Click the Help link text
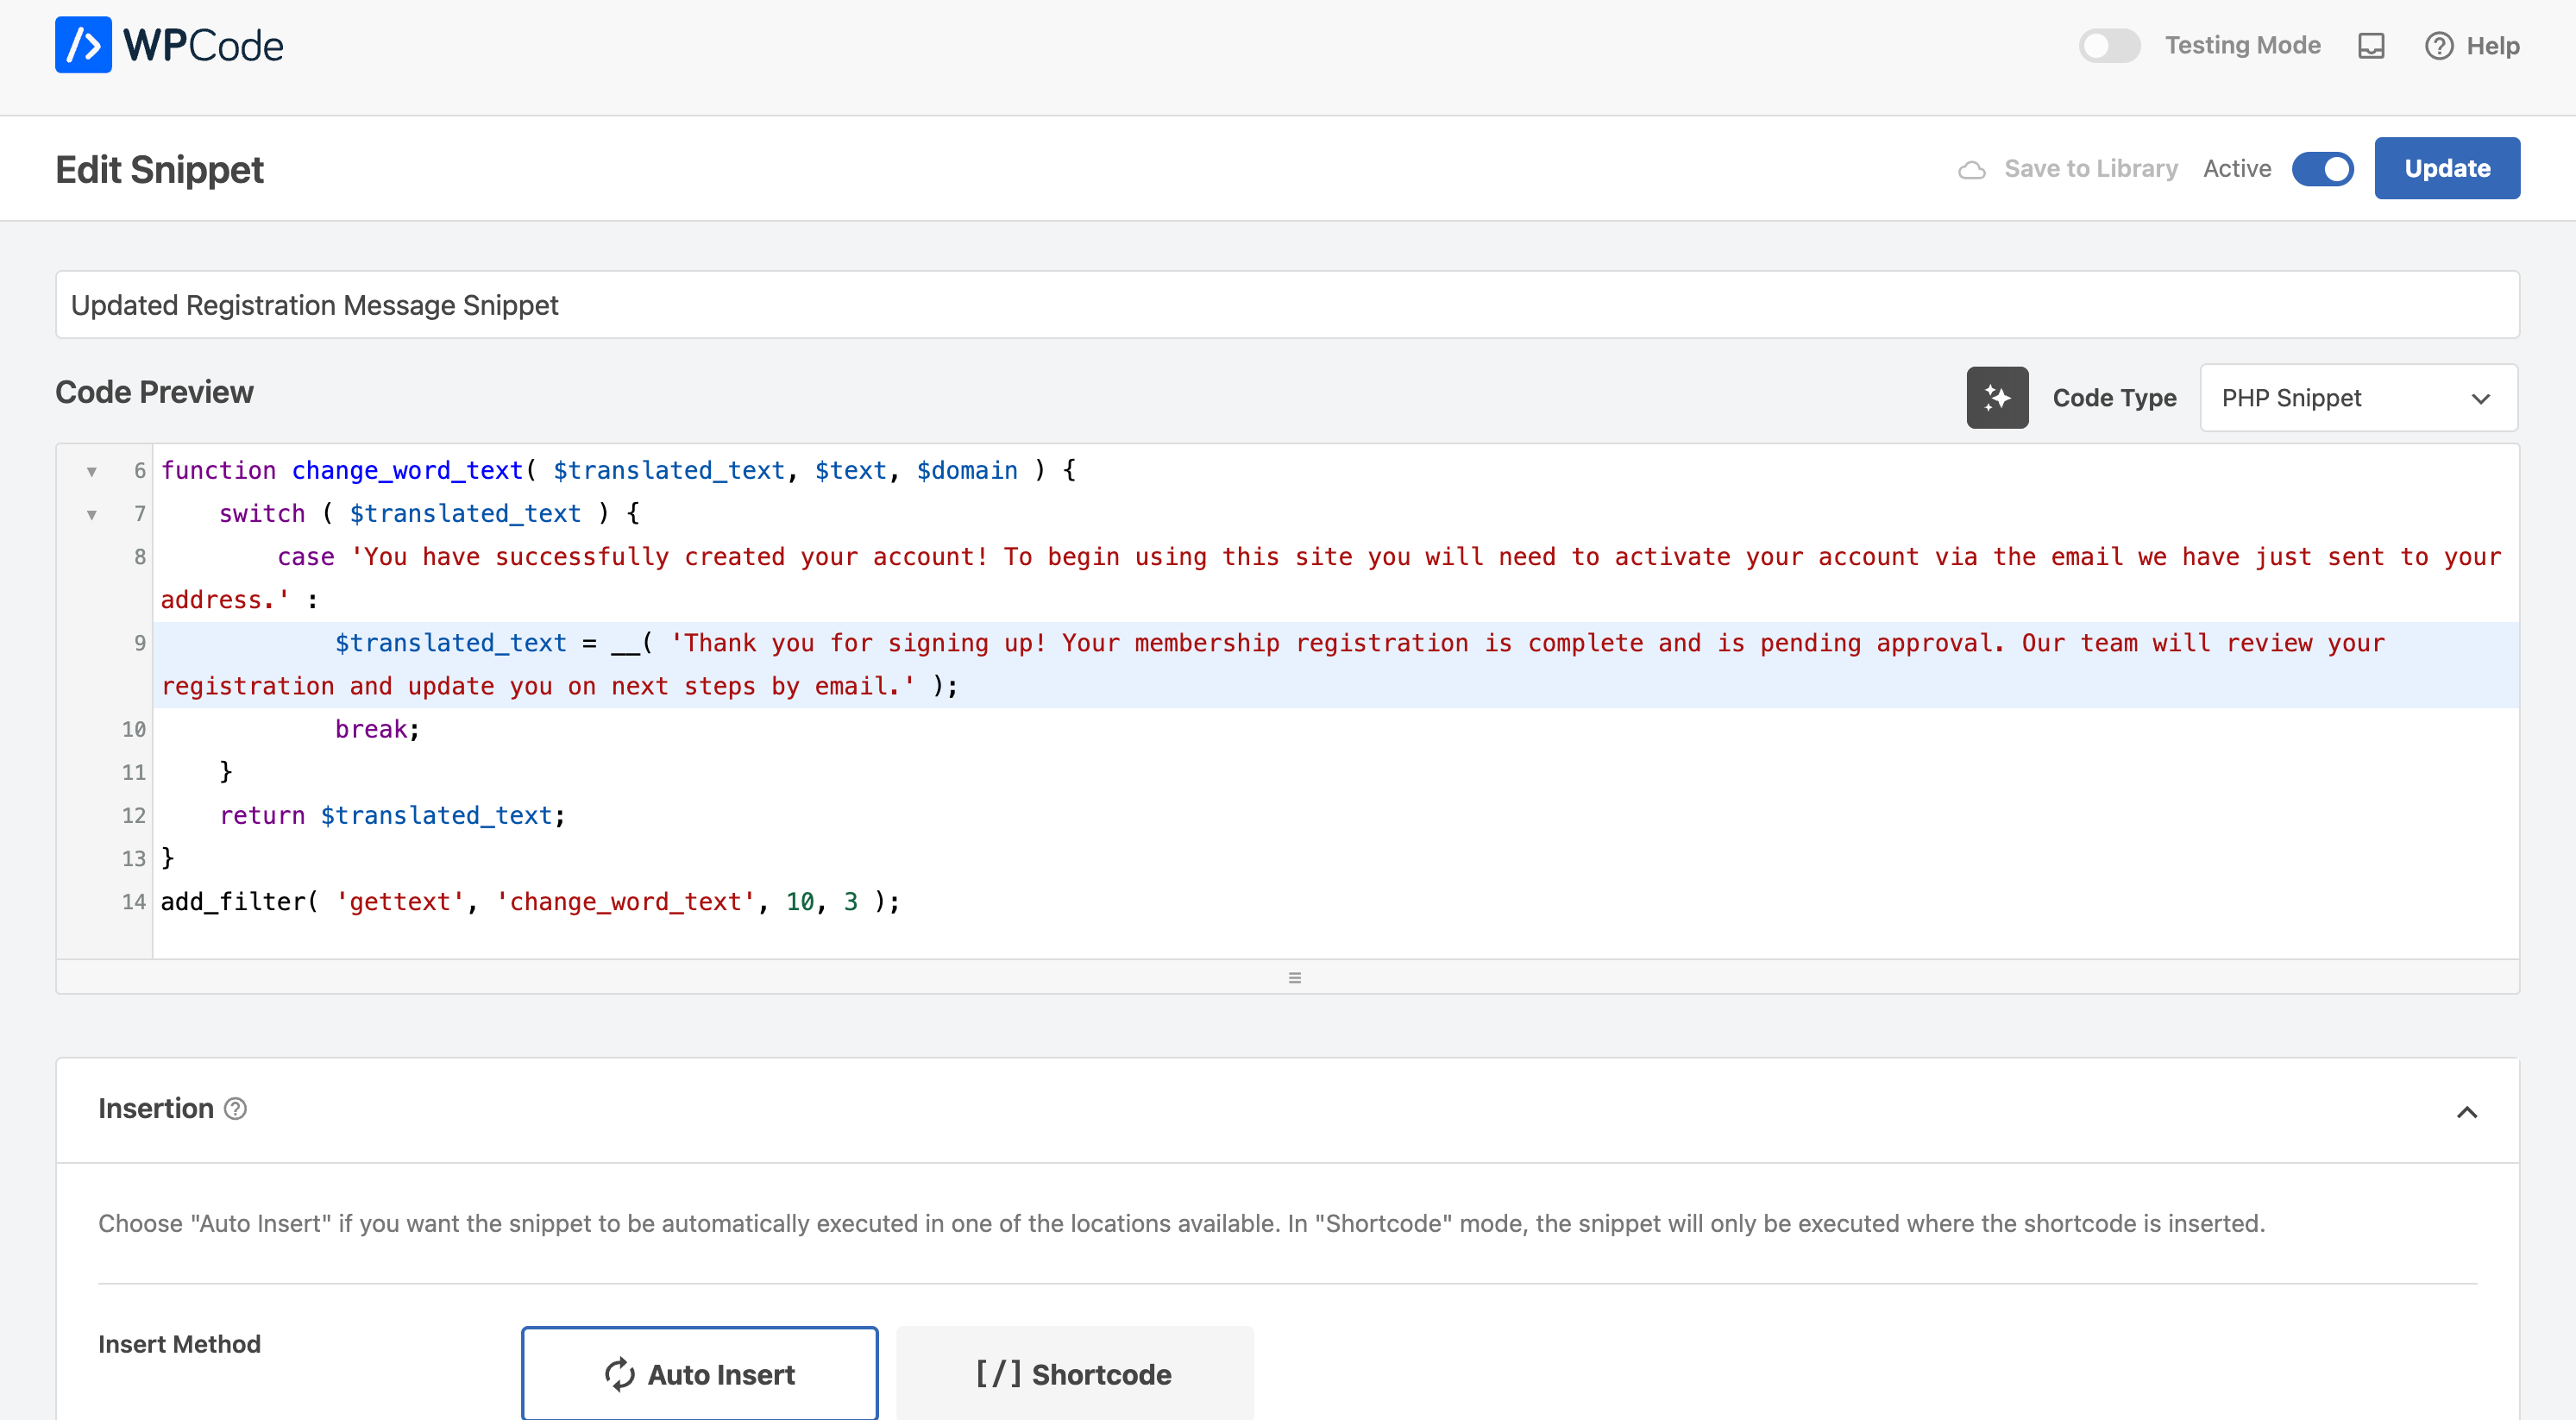The height and width of the screenshot is (1420, 2576). click(x=2492, y=46)
